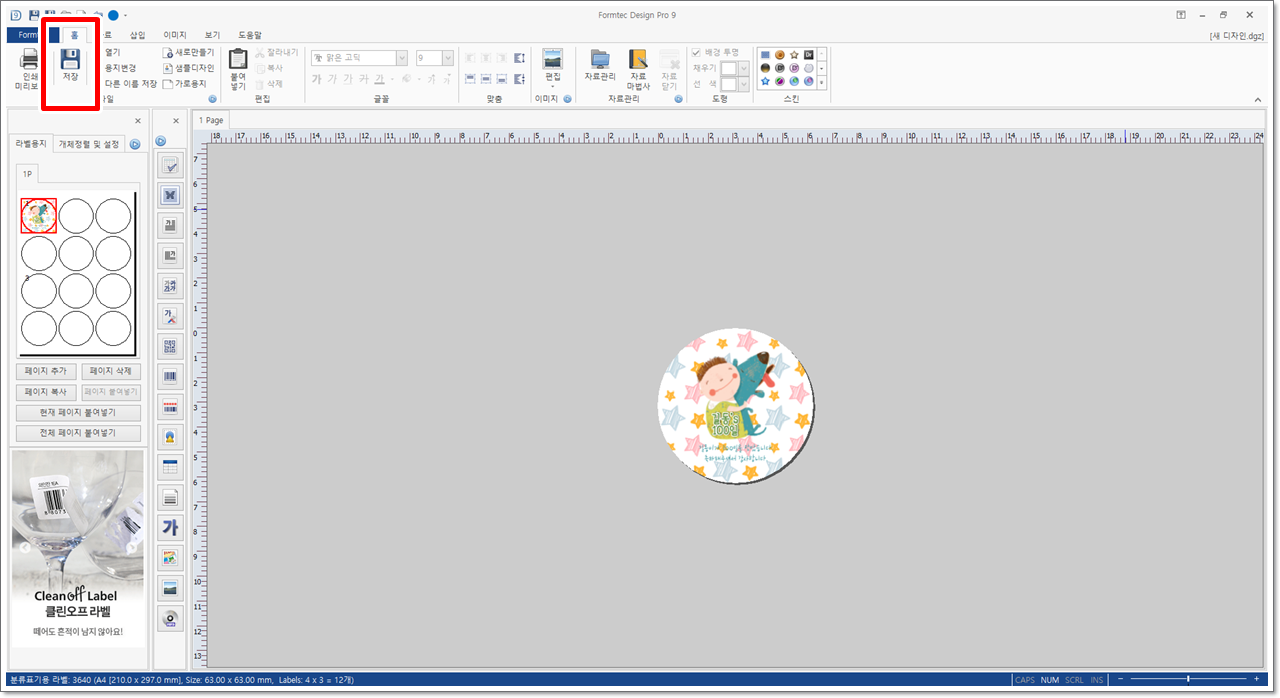Click the round label design on canvas
This screenshot has height=698, width=1280.
tap(737, 404)
